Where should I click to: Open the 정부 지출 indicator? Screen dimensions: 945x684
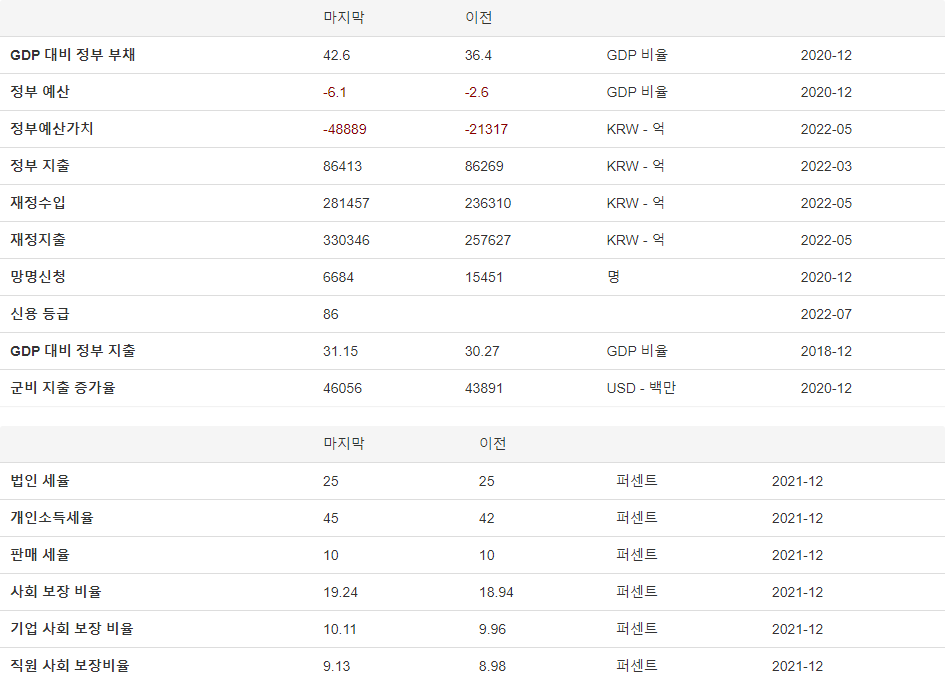(x=40, y=166)
